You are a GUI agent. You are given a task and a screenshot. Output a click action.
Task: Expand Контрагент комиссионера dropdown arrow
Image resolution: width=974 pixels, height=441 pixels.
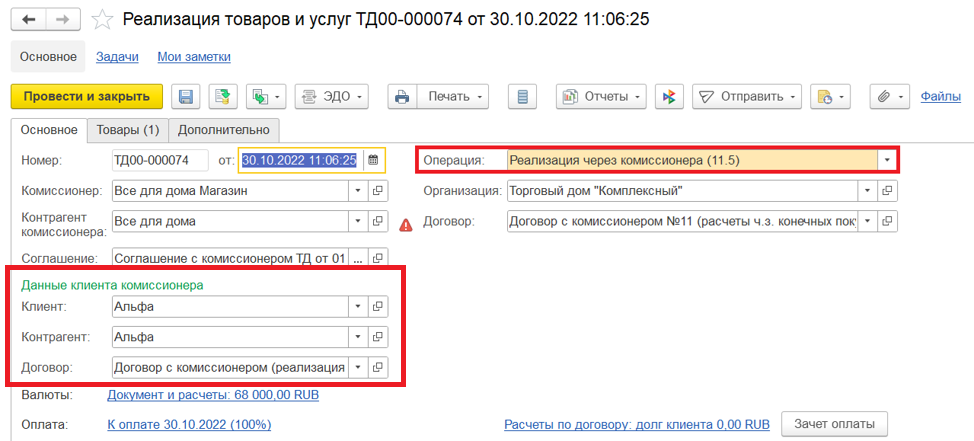pos(358,220)
